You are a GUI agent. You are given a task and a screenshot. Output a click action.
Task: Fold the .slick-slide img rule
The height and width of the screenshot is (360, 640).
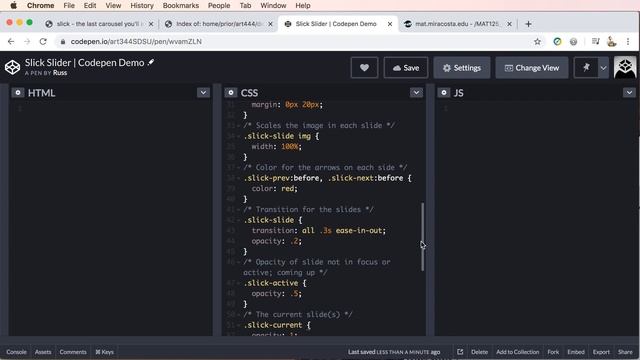pyautogui.click(x=239, y=136)
